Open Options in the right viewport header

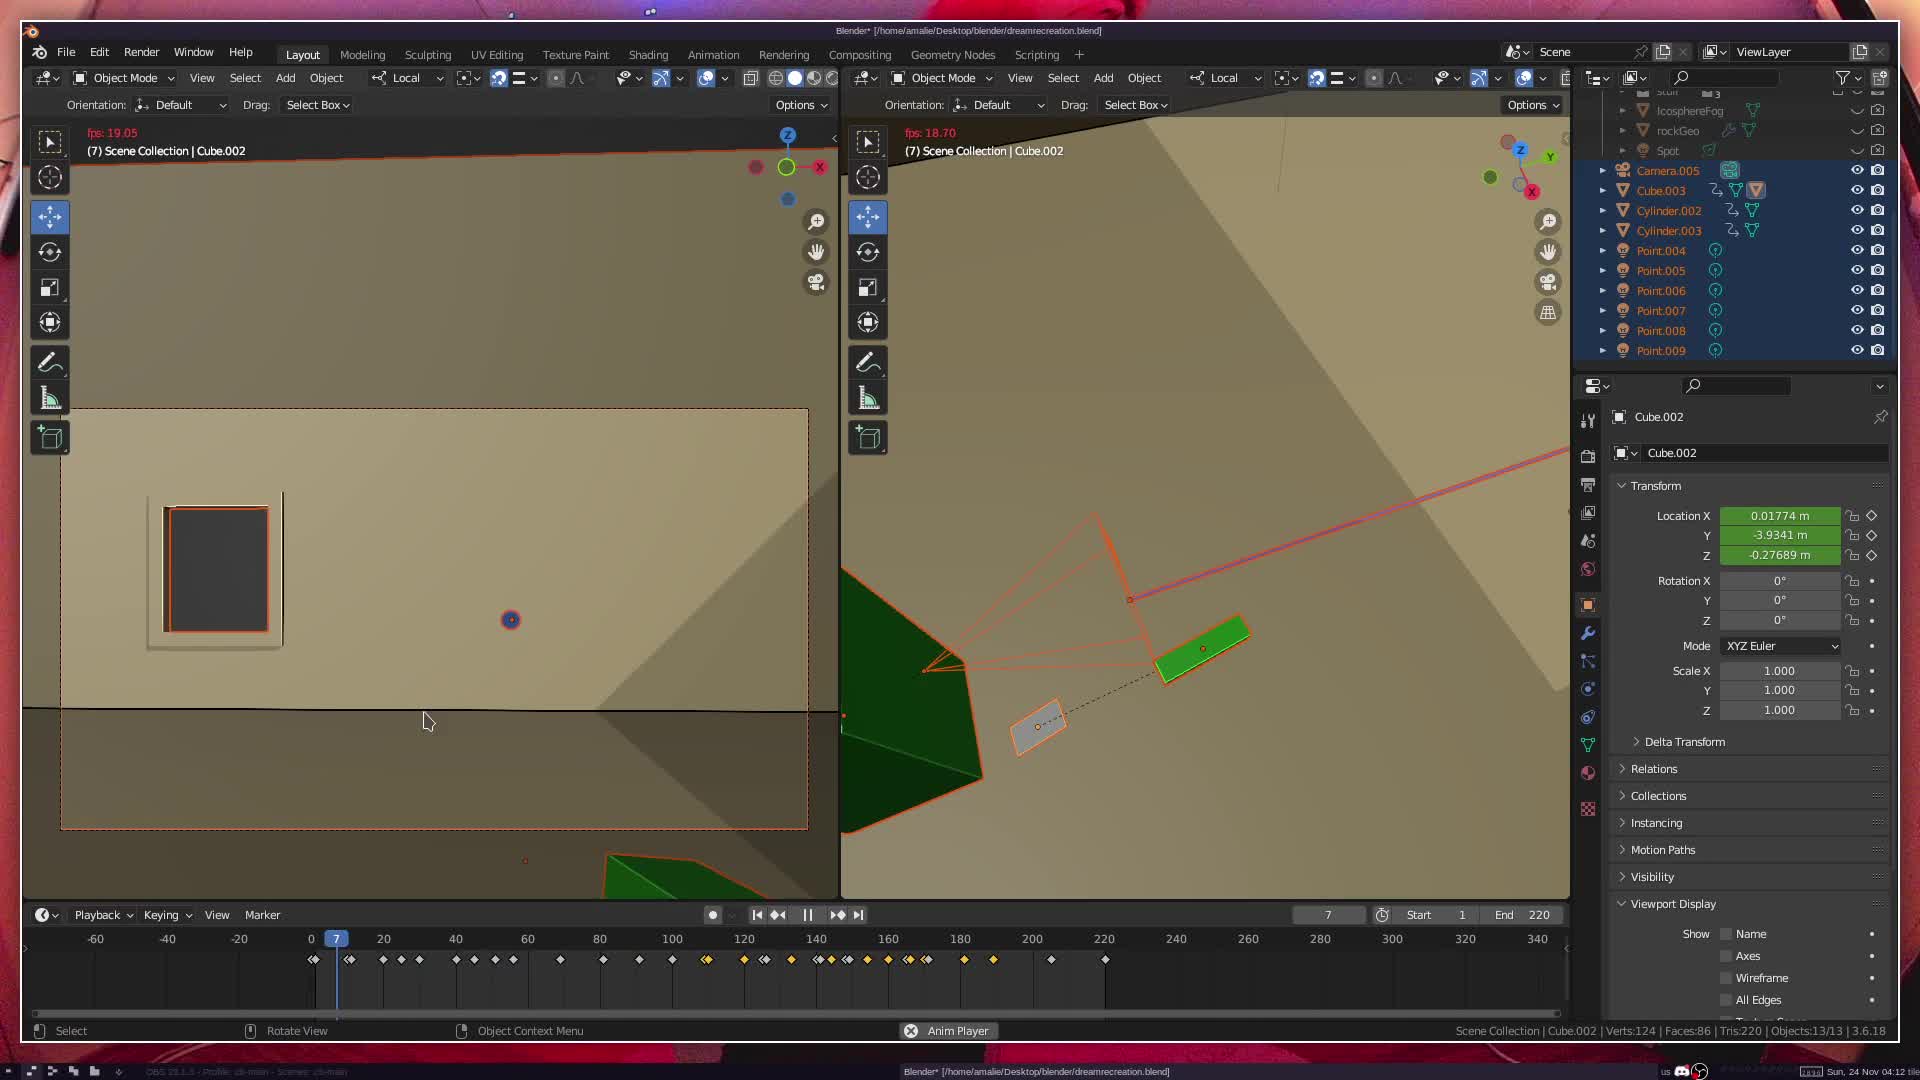[x=1532, y=105]
